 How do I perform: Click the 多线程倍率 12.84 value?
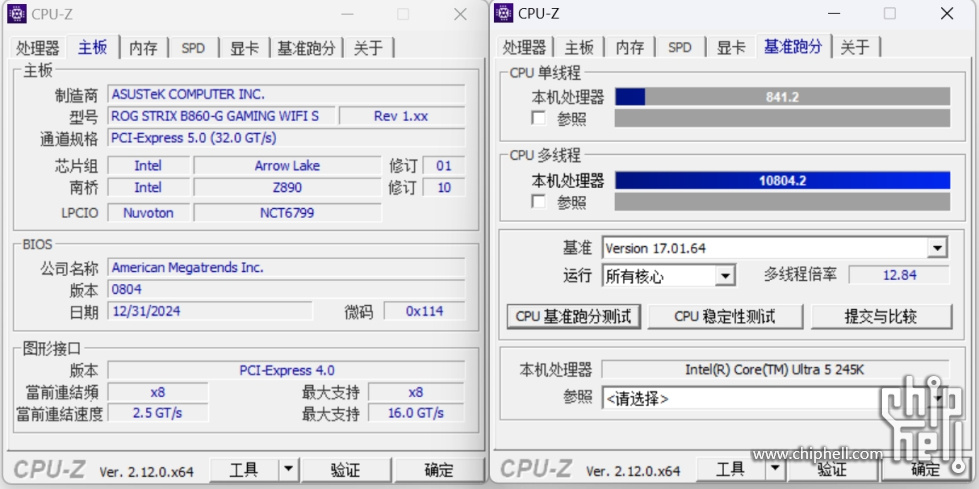900,275
